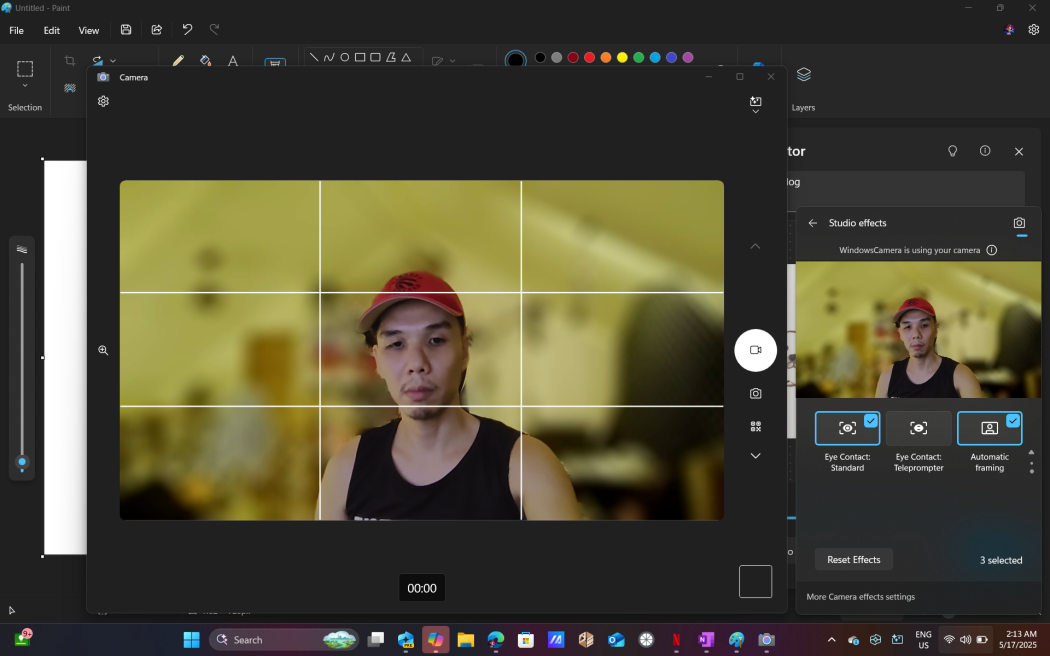Open Camera app settings gear

click(x=103, y=101)
